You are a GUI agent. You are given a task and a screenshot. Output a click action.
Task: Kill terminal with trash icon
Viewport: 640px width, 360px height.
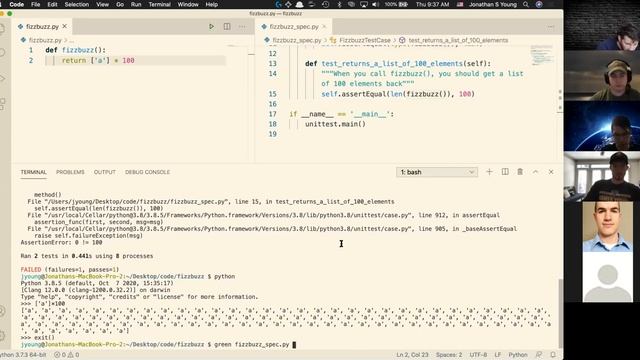tap(520, 172)
